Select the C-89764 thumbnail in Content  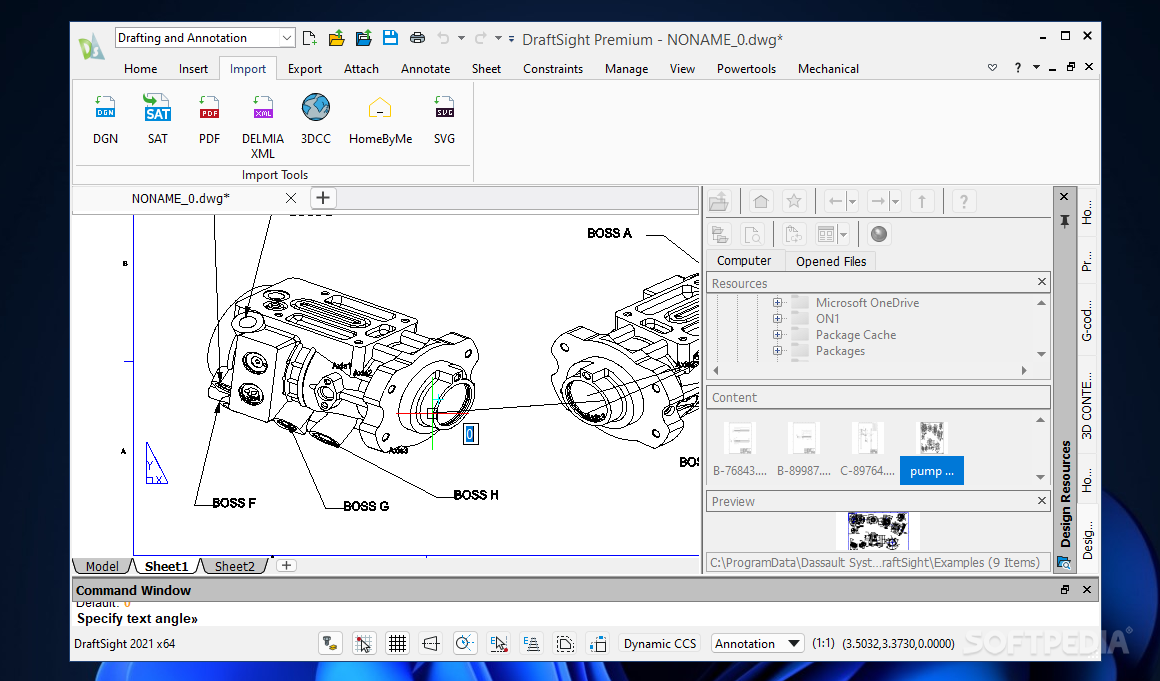click(x=867, y=451)
